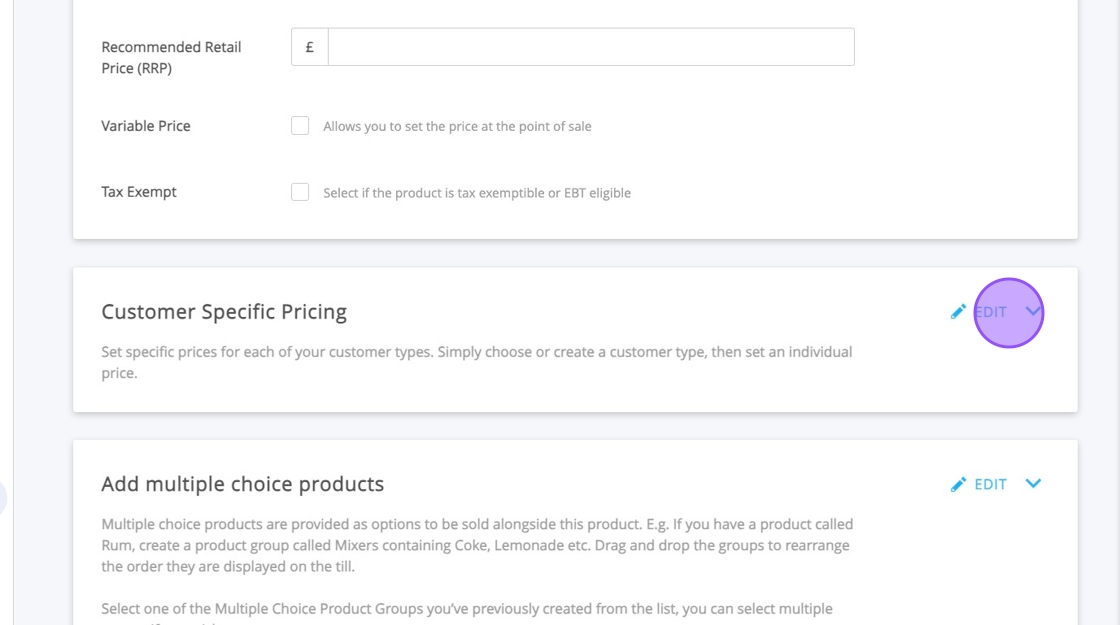Click the 'Allows you to set the price' text
The width and height of the screenshot is (1120, 625).
pyautogui.click(x=457, y=127)
